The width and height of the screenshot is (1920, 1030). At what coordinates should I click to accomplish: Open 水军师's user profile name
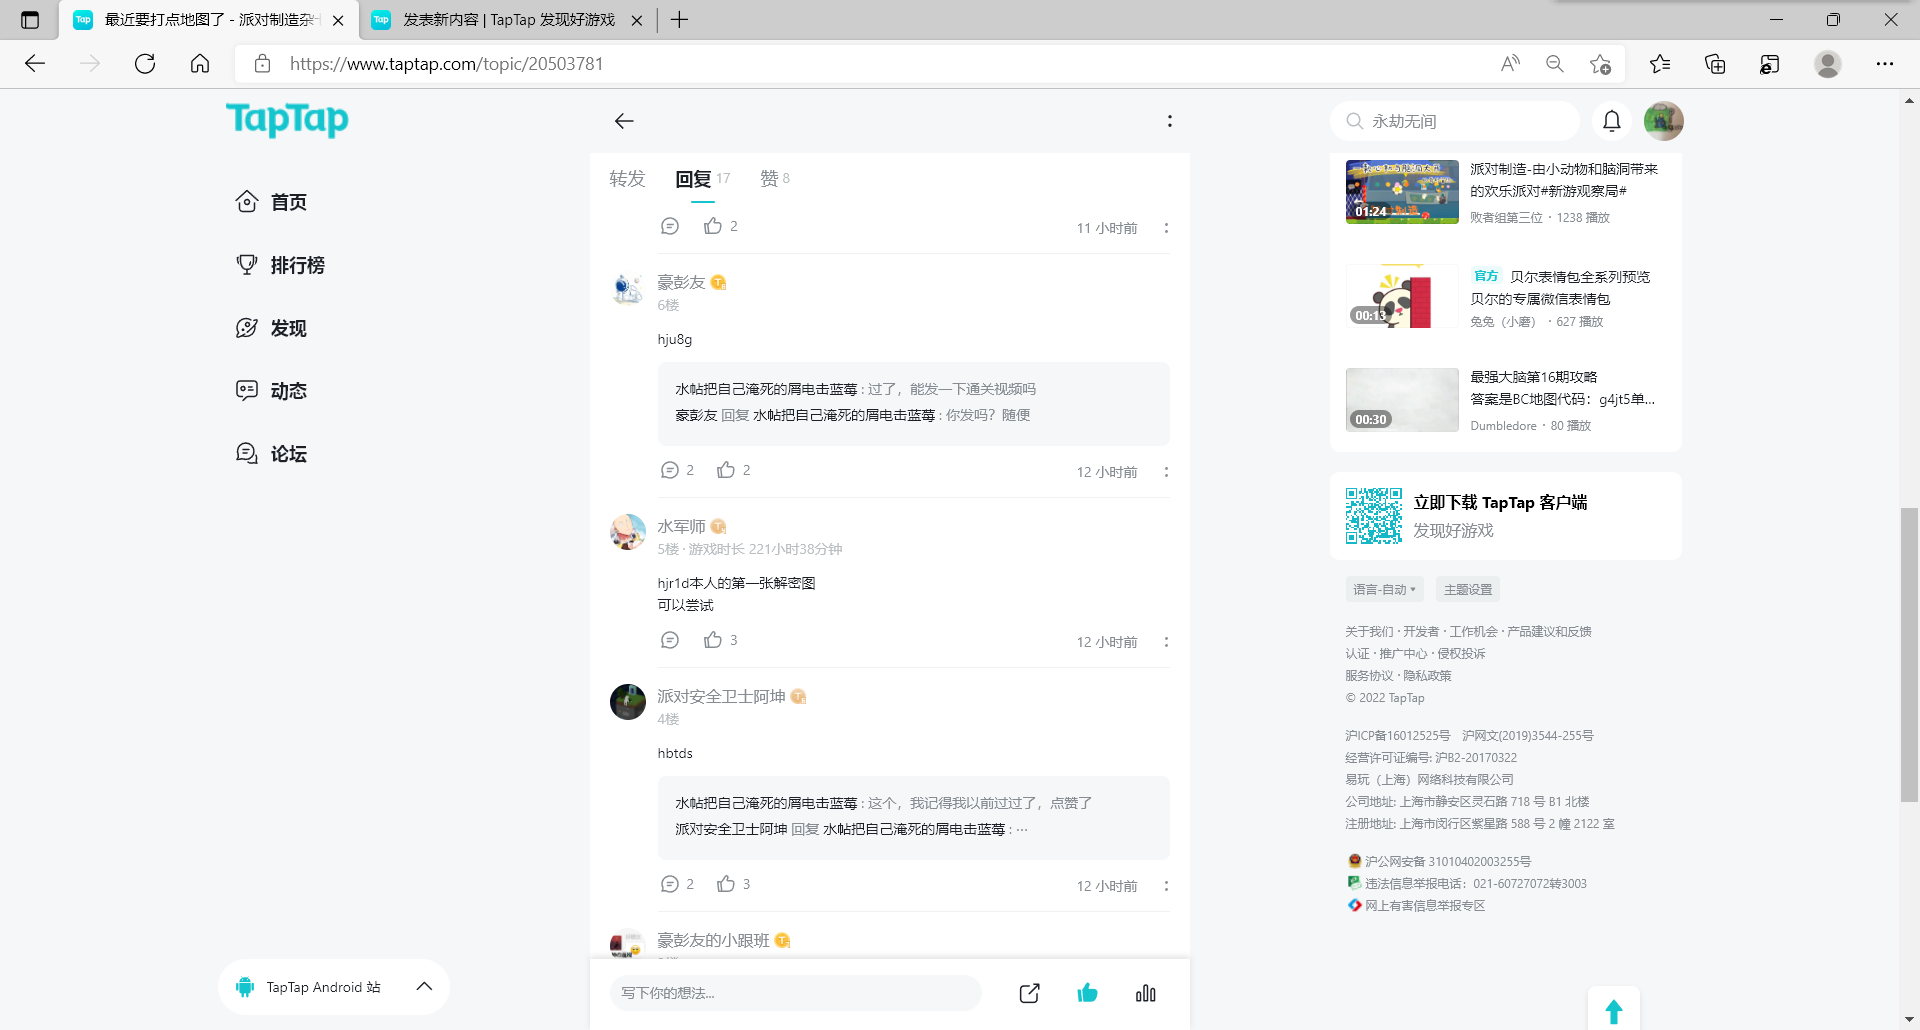click(x=681, y=527)
